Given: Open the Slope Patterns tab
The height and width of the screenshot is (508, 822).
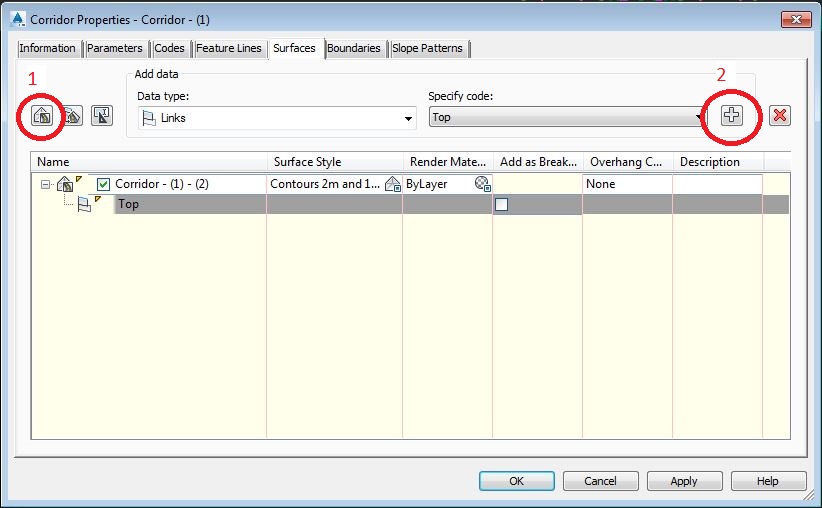Looking at the screenshot, I should [427, 48].
